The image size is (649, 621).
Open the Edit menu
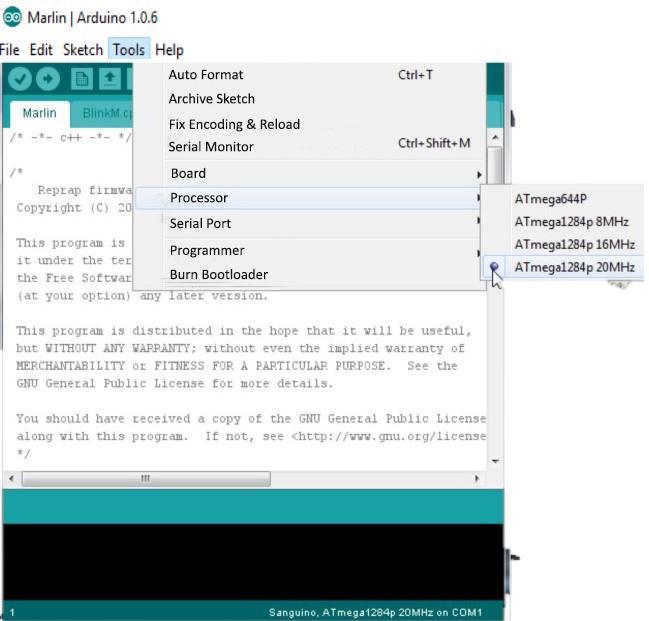click(x=41, y=50)
